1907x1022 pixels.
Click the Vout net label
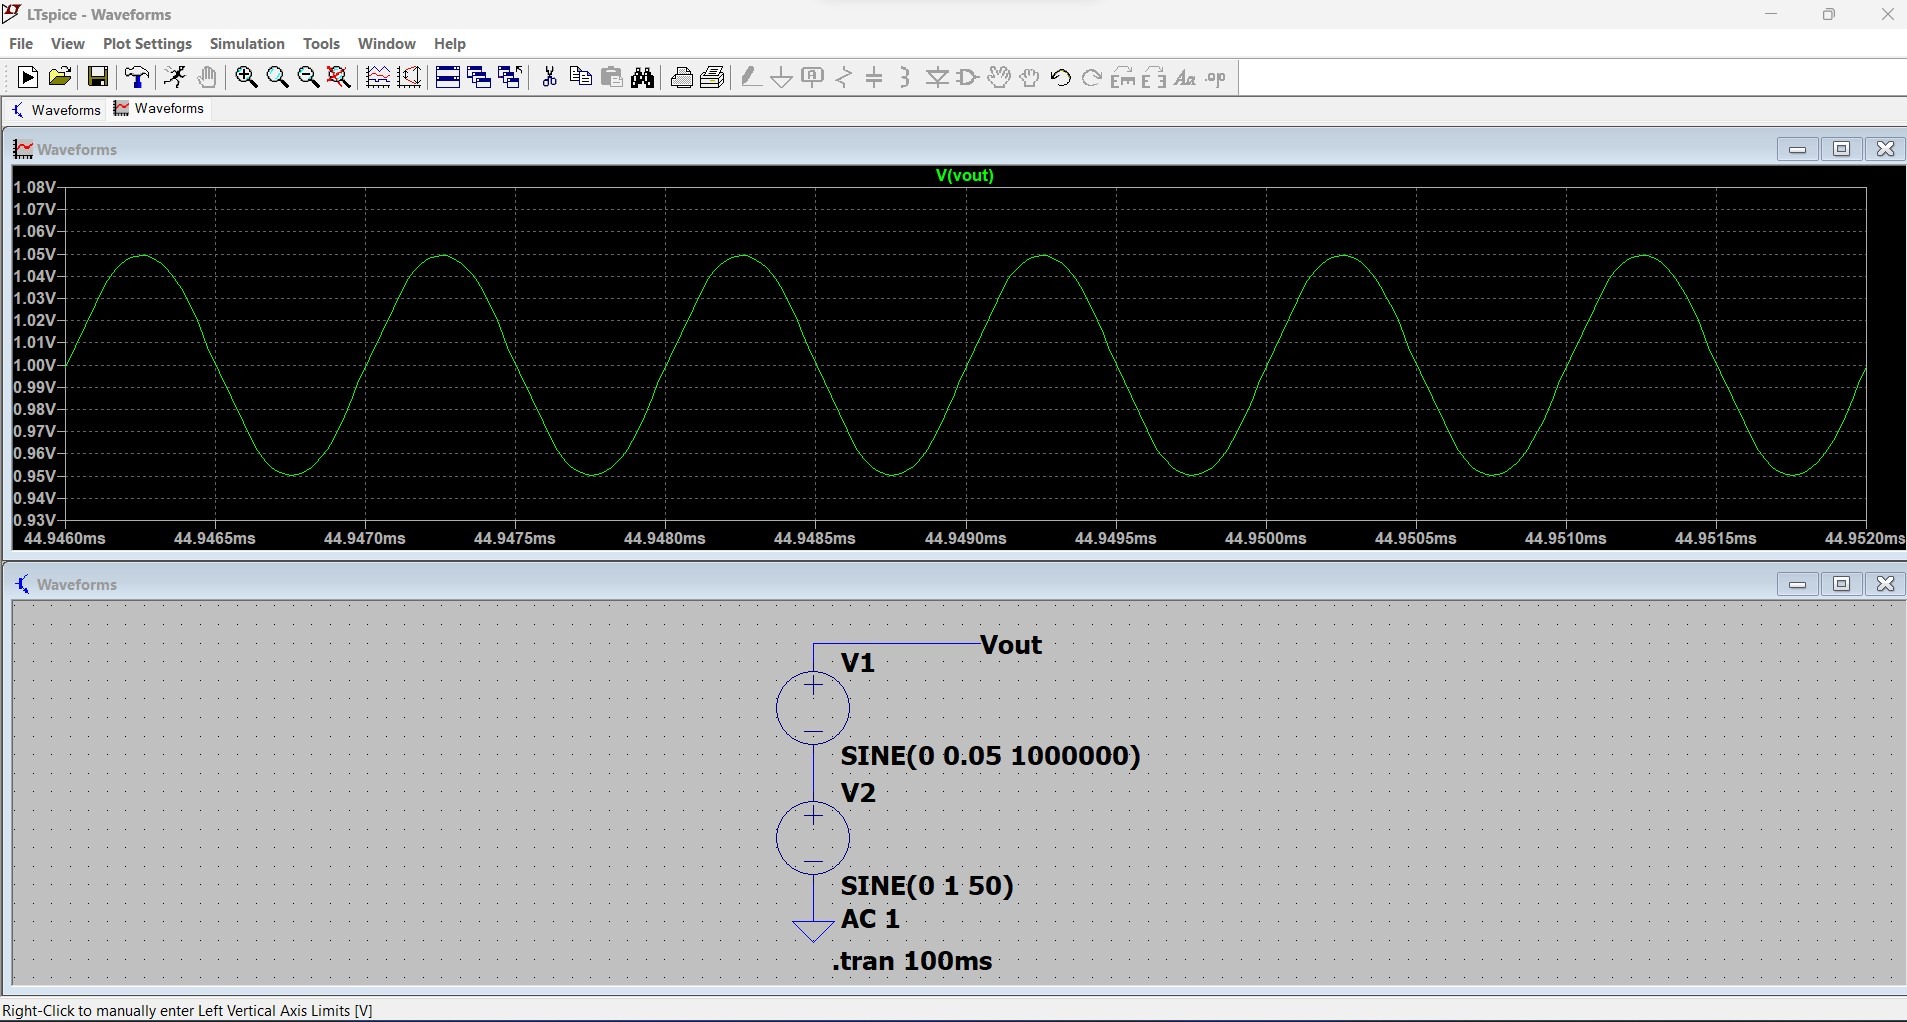click(x=1011, y=645)
